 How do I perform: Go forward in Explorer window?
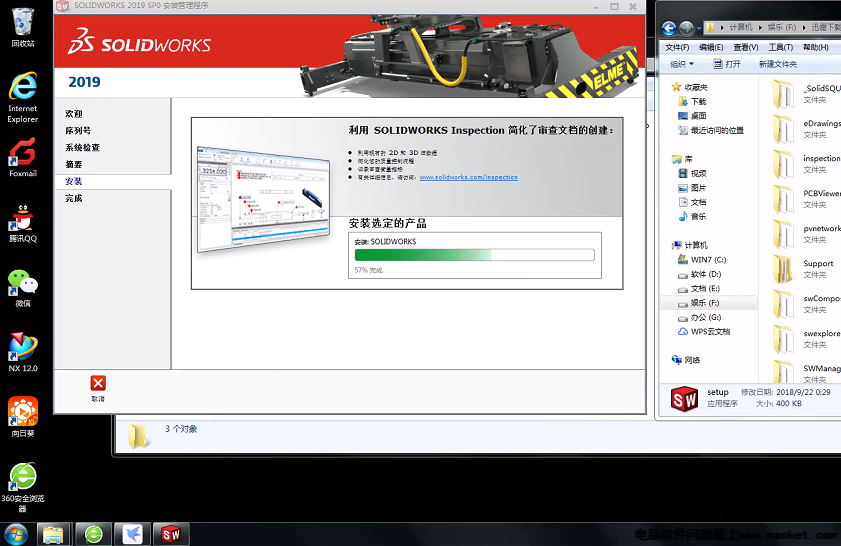(x=687, y=28)
